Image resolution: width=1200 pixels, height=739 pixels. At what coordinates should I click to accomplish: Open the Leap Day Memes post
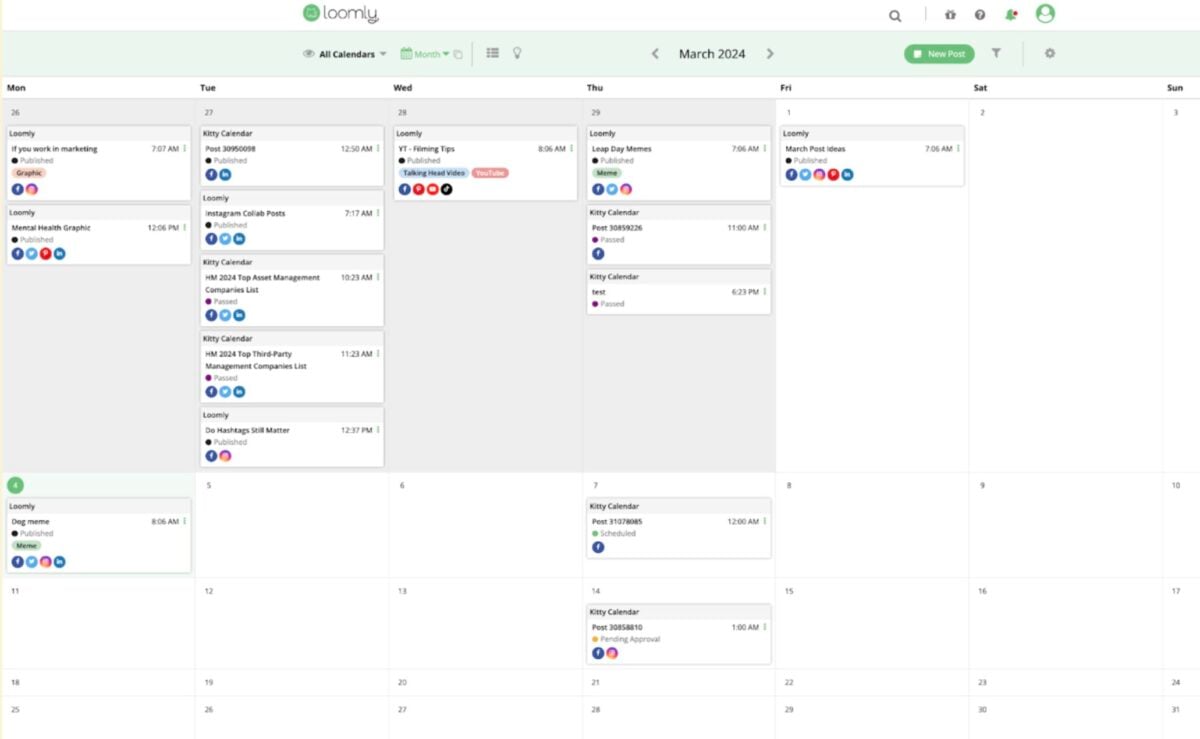pyautogui.click(x=621, y=149)
